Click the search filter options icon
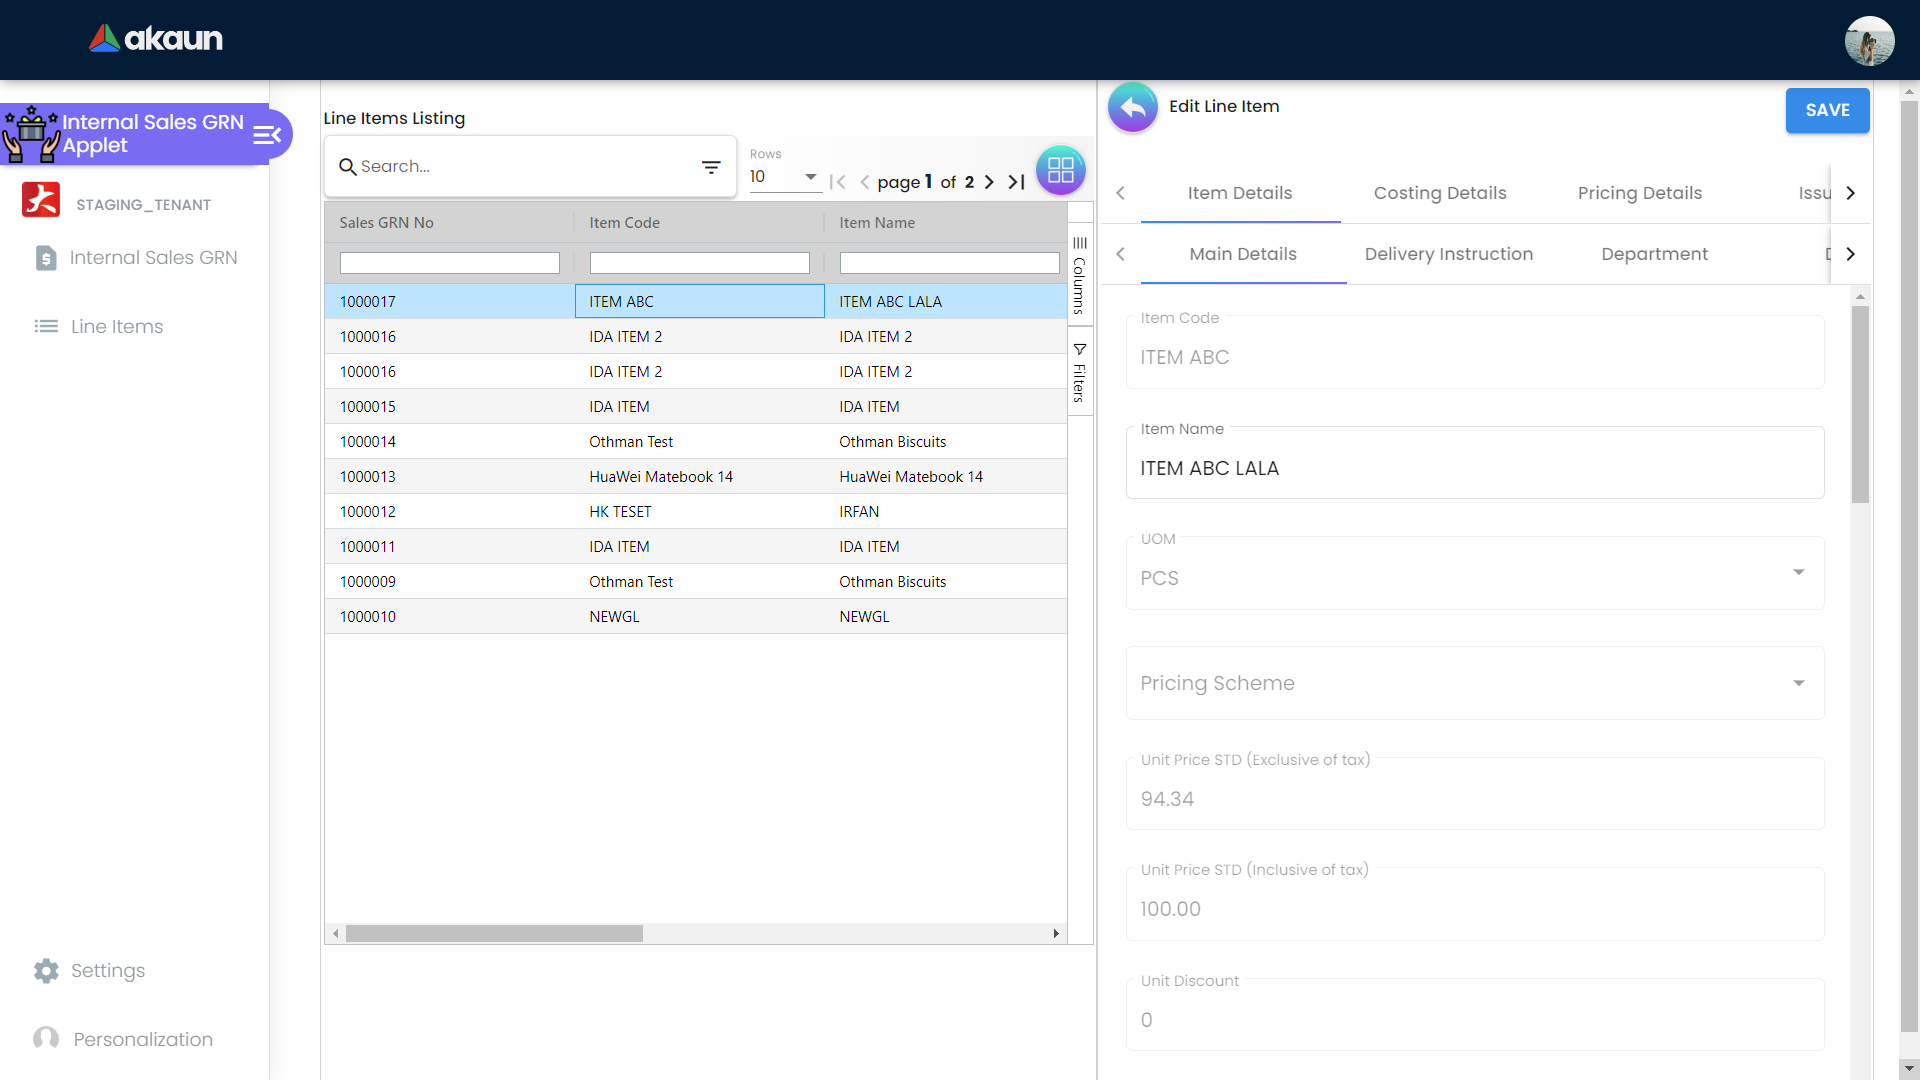This screenshot has width=1920, height=1080. tap(711, 167)
